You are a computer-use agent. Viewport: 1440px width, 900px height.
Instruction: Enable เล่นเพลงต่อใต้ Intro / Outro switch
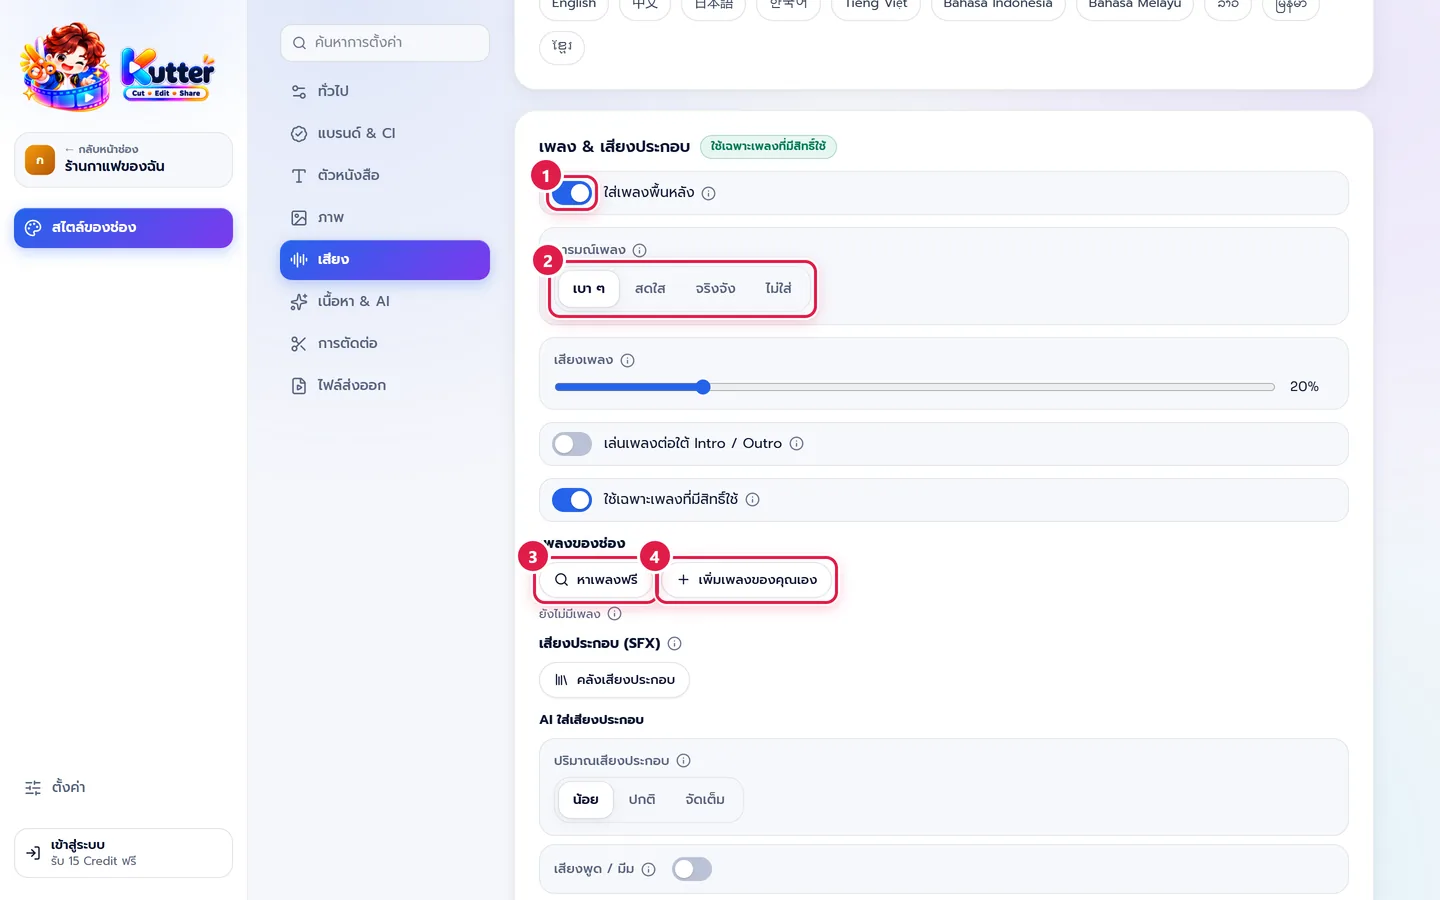(572, 443)
